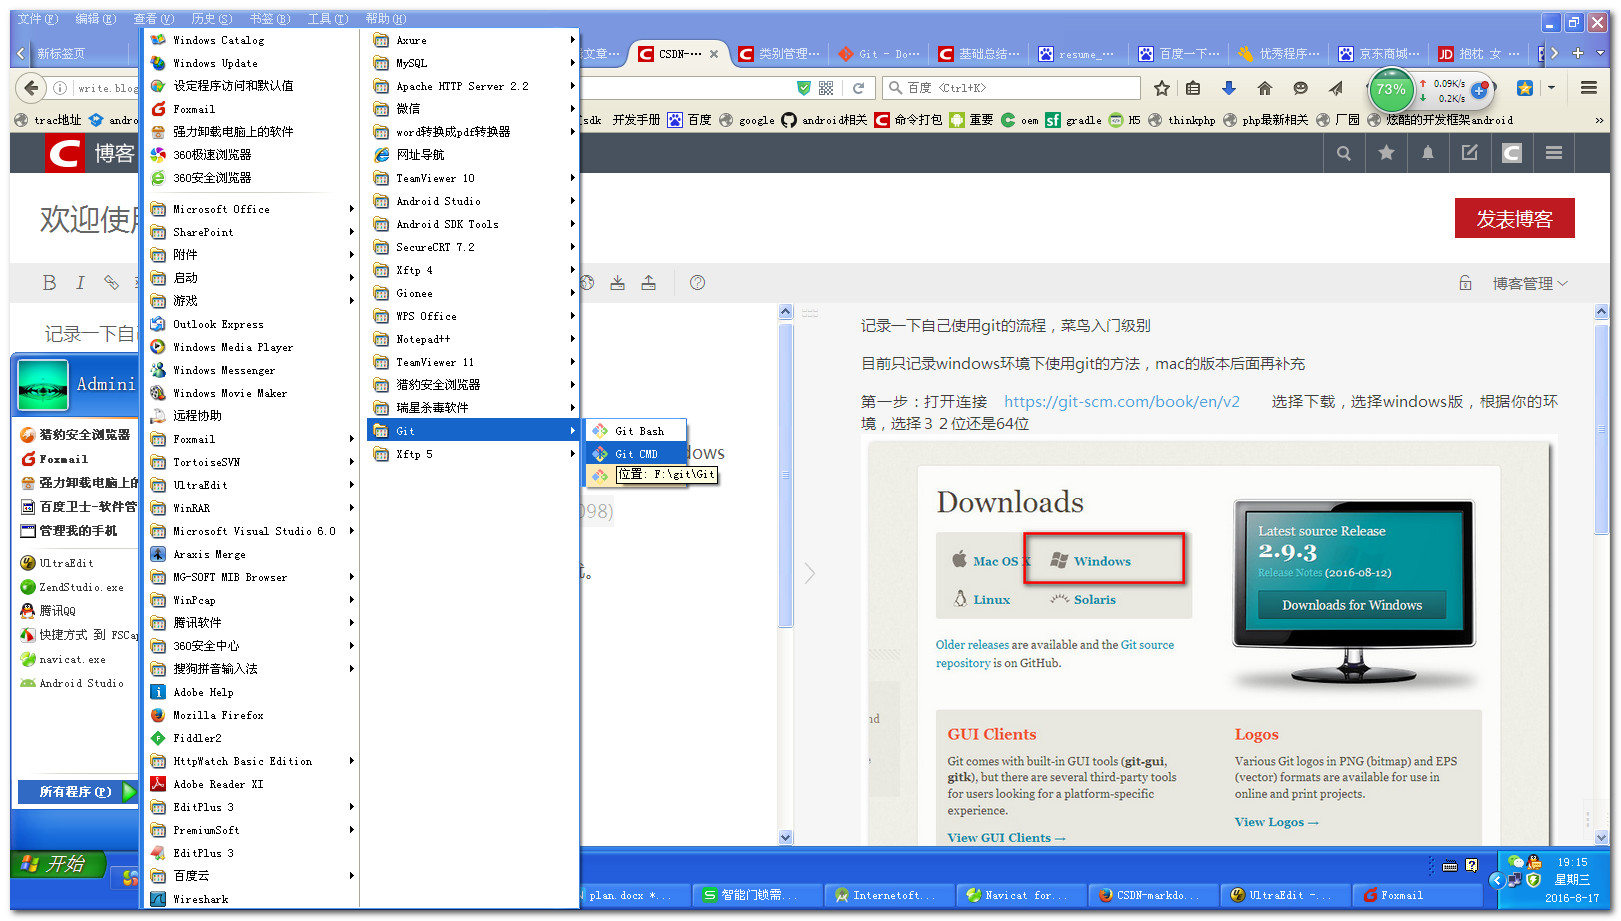Expand the MySQL program folder

(x=473, y=63)
